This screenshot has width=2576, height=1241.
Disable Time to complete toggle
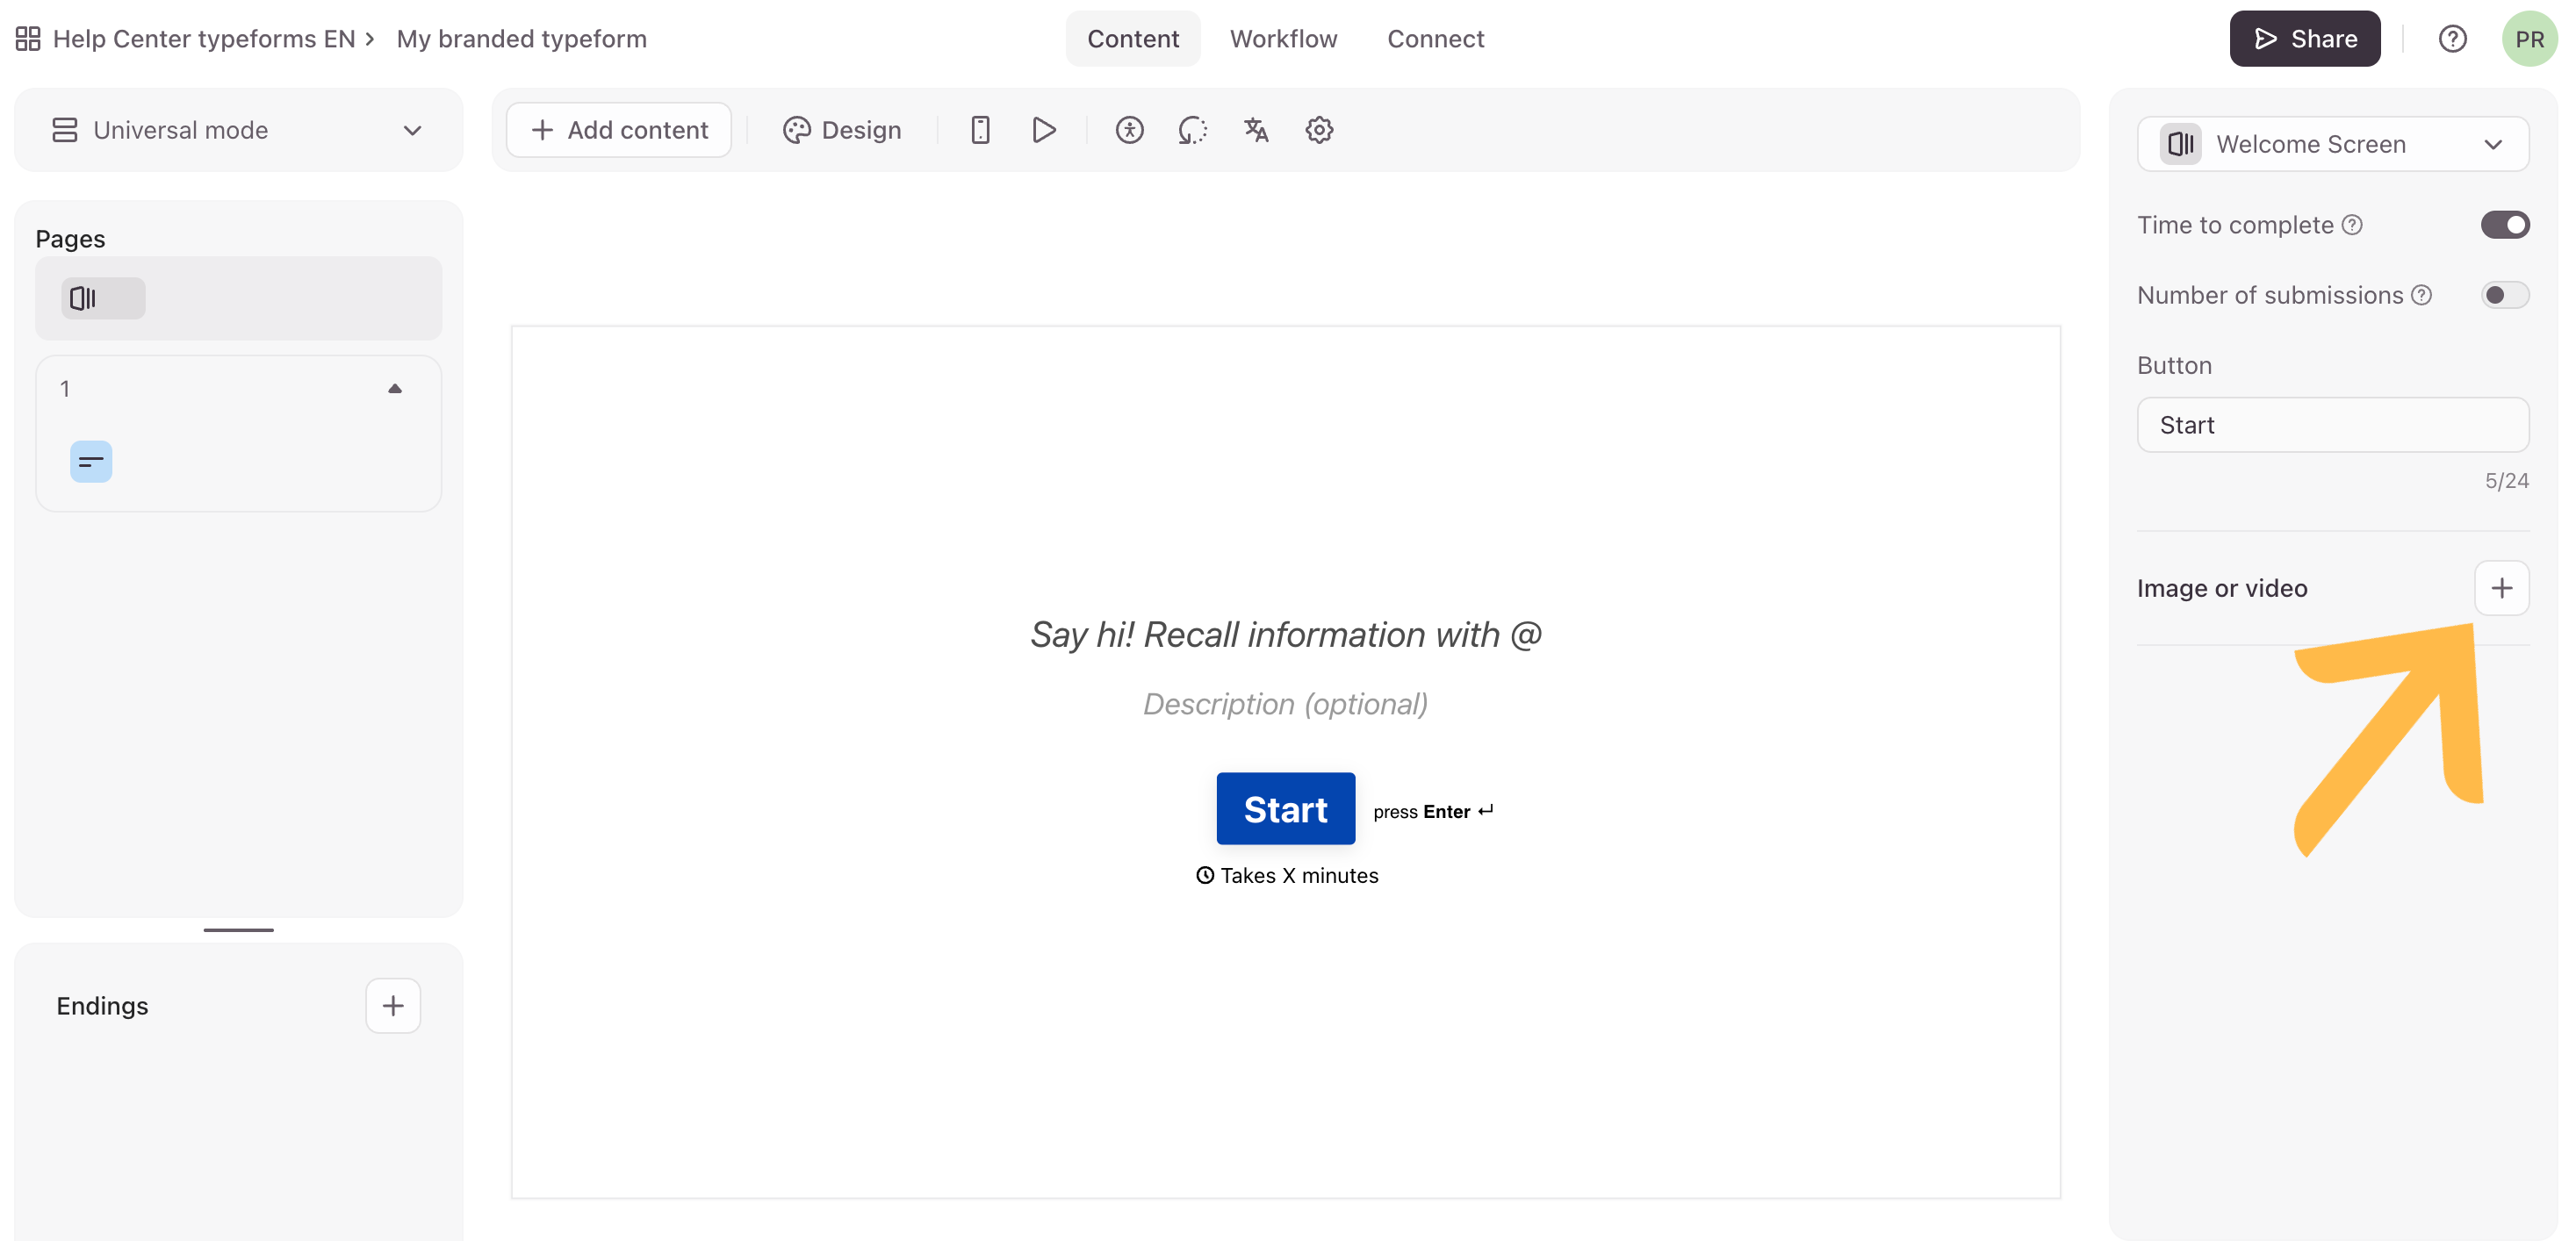click(x=2504, y=225)
